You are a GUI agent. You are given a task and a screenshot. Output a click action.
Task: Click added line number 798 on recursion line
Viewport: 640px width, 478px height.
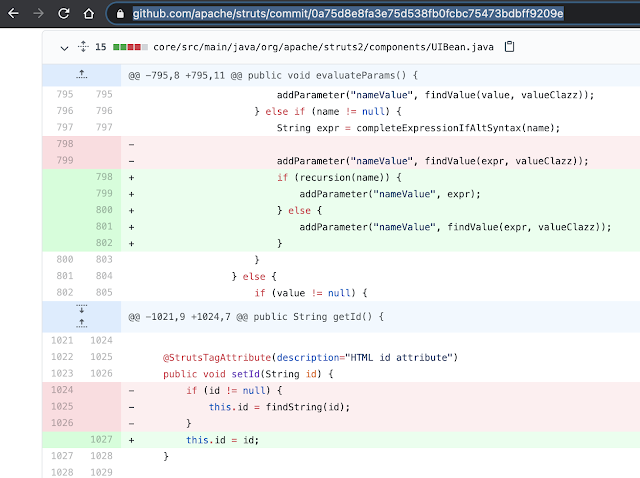[x=104, y=177]
